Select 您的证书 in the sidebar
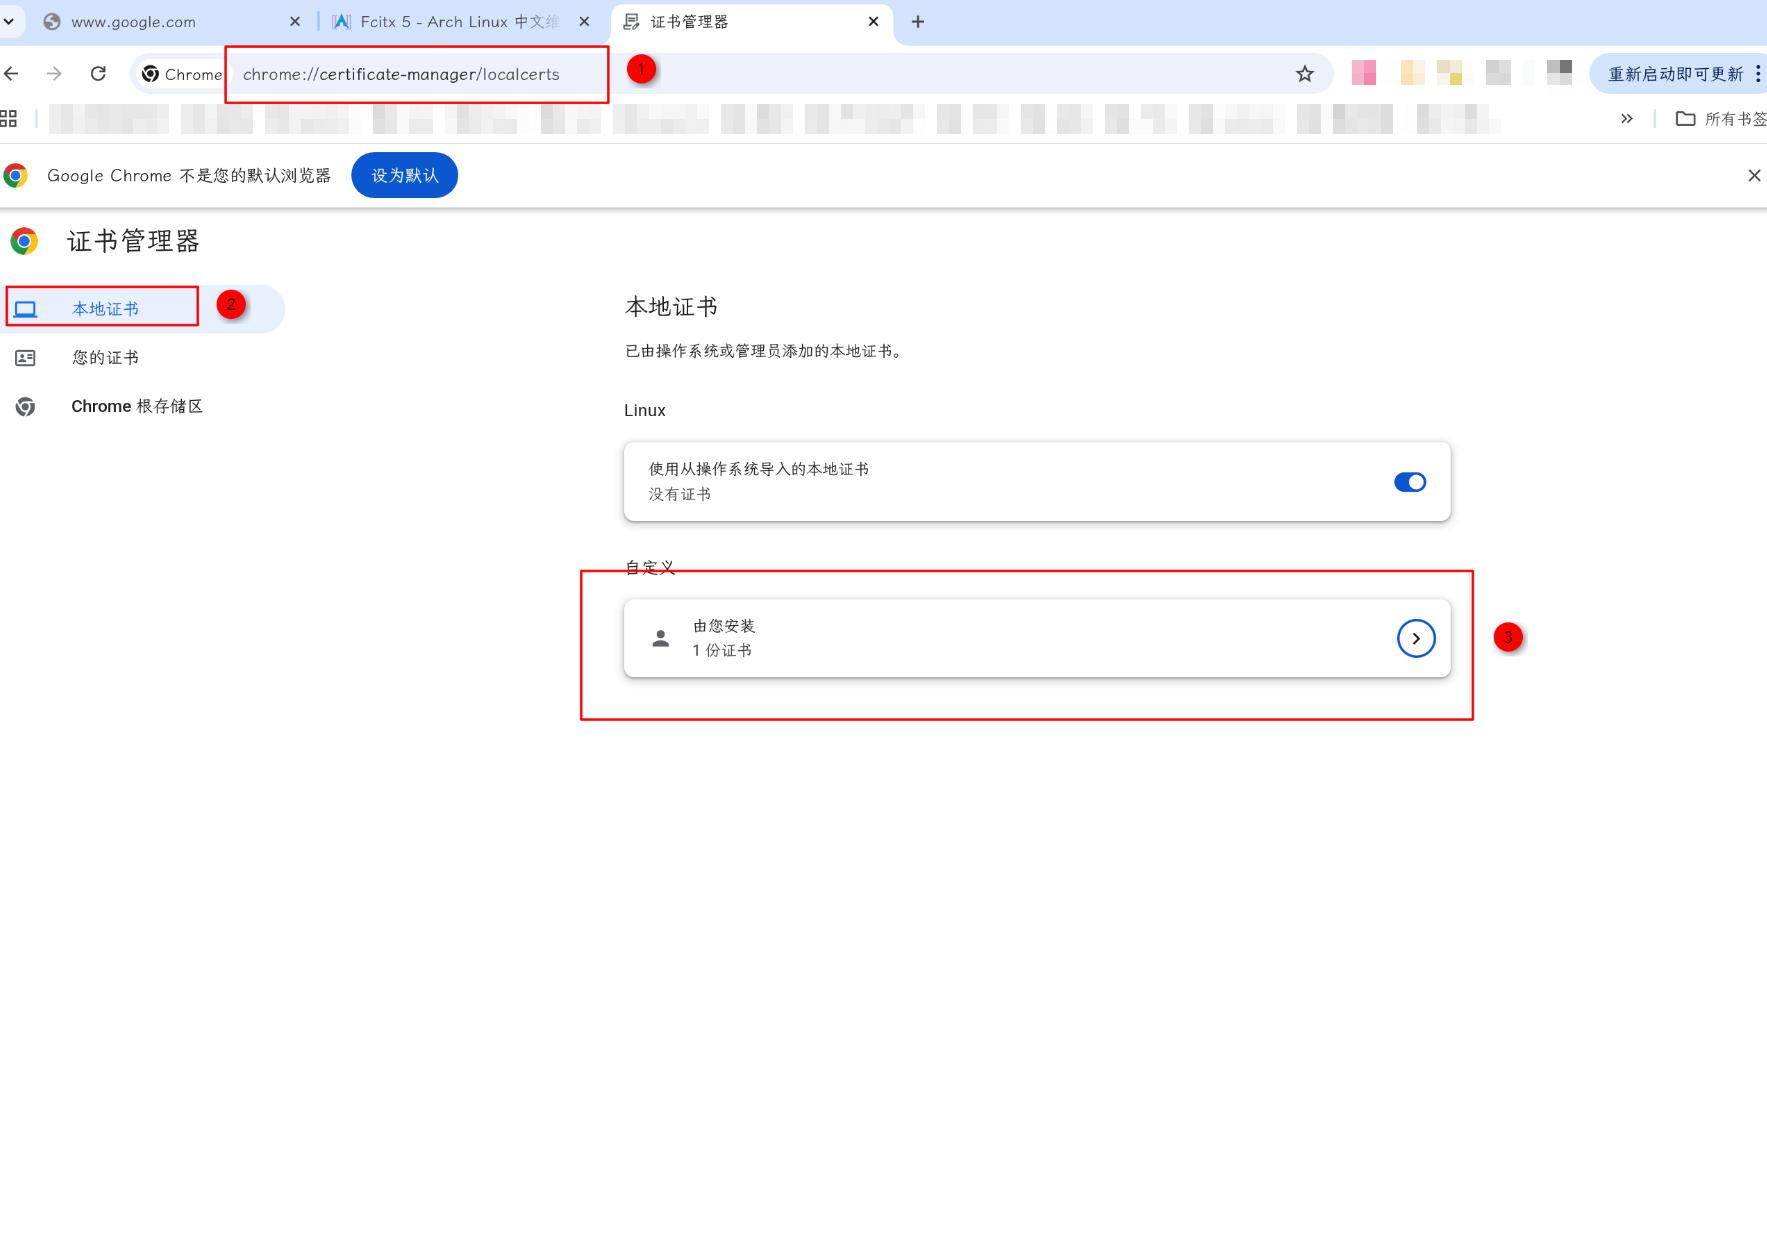This screenshot has width=1767, height=1251. coord(142,357)
